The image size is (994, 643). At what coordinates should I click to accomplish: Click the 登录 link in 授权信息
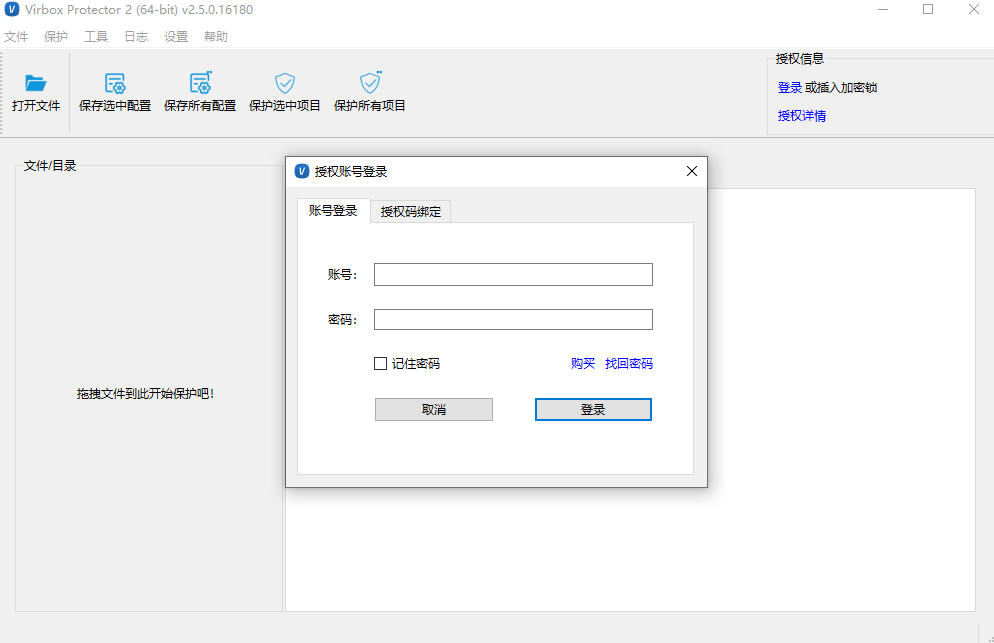coord(790,88)
